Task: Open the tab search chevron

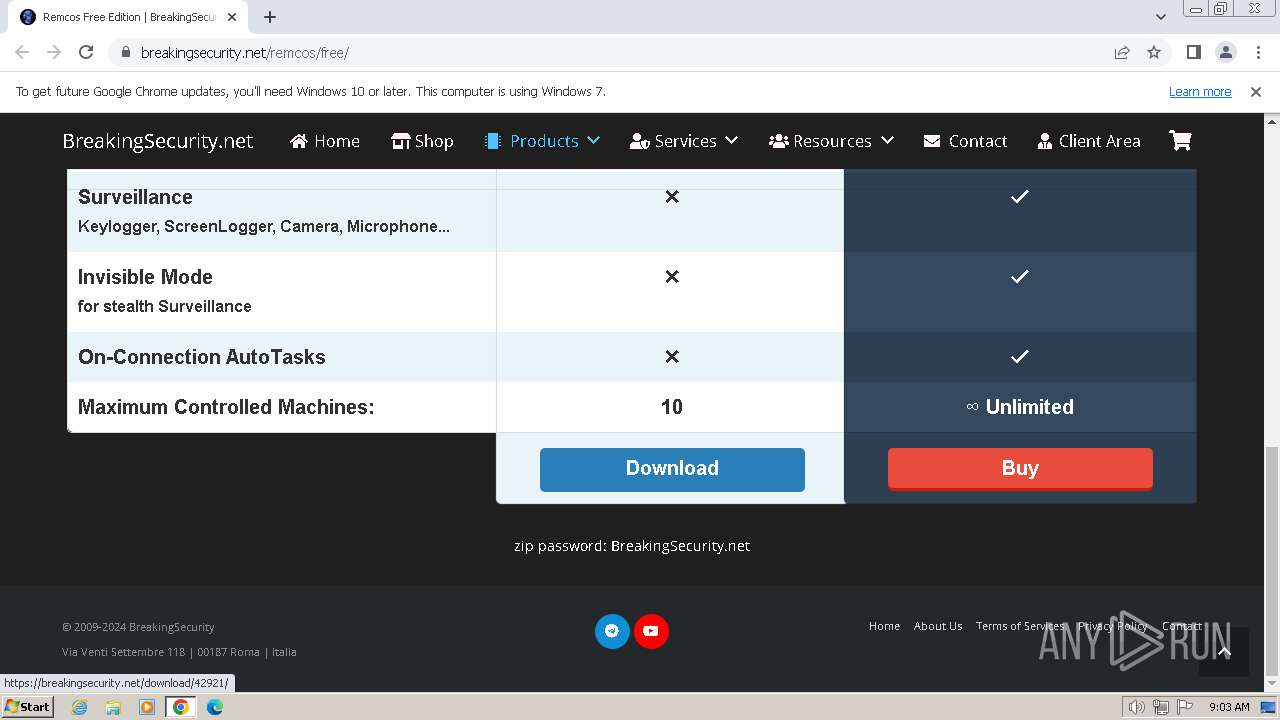Action: coord(1161,16)
